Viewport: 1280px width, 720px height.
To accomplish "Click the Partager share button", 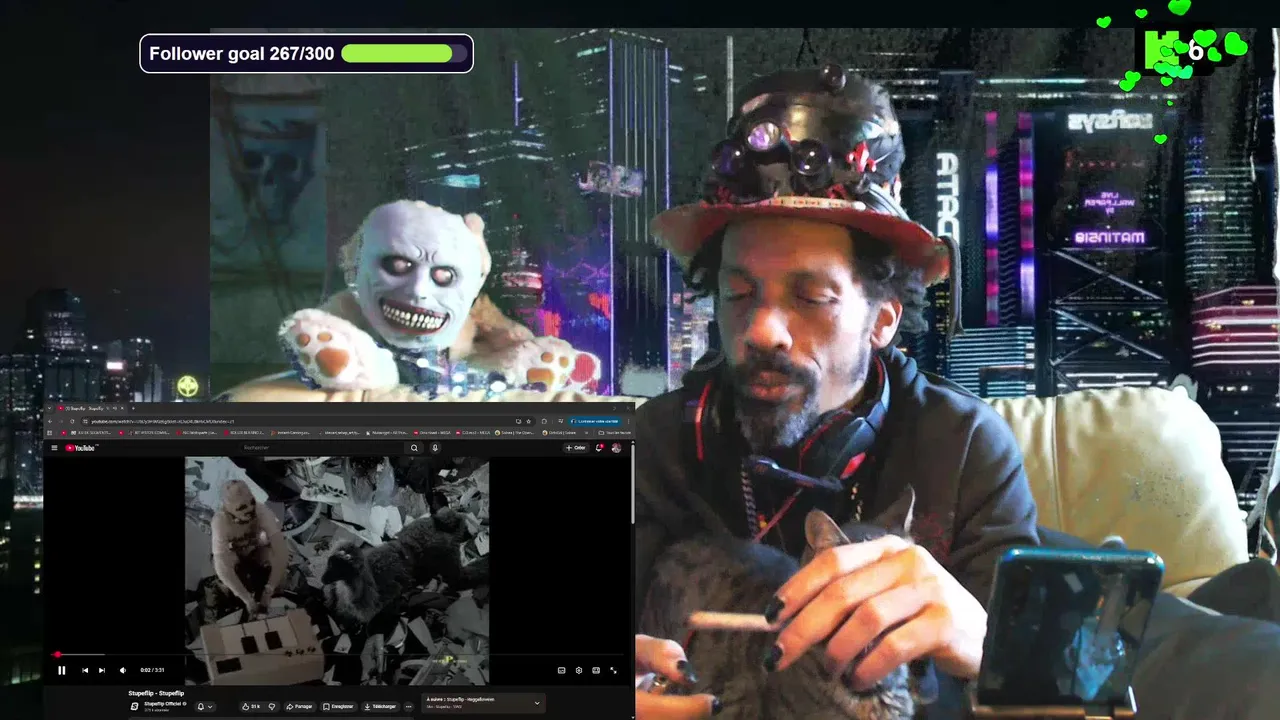I will 299,706.
